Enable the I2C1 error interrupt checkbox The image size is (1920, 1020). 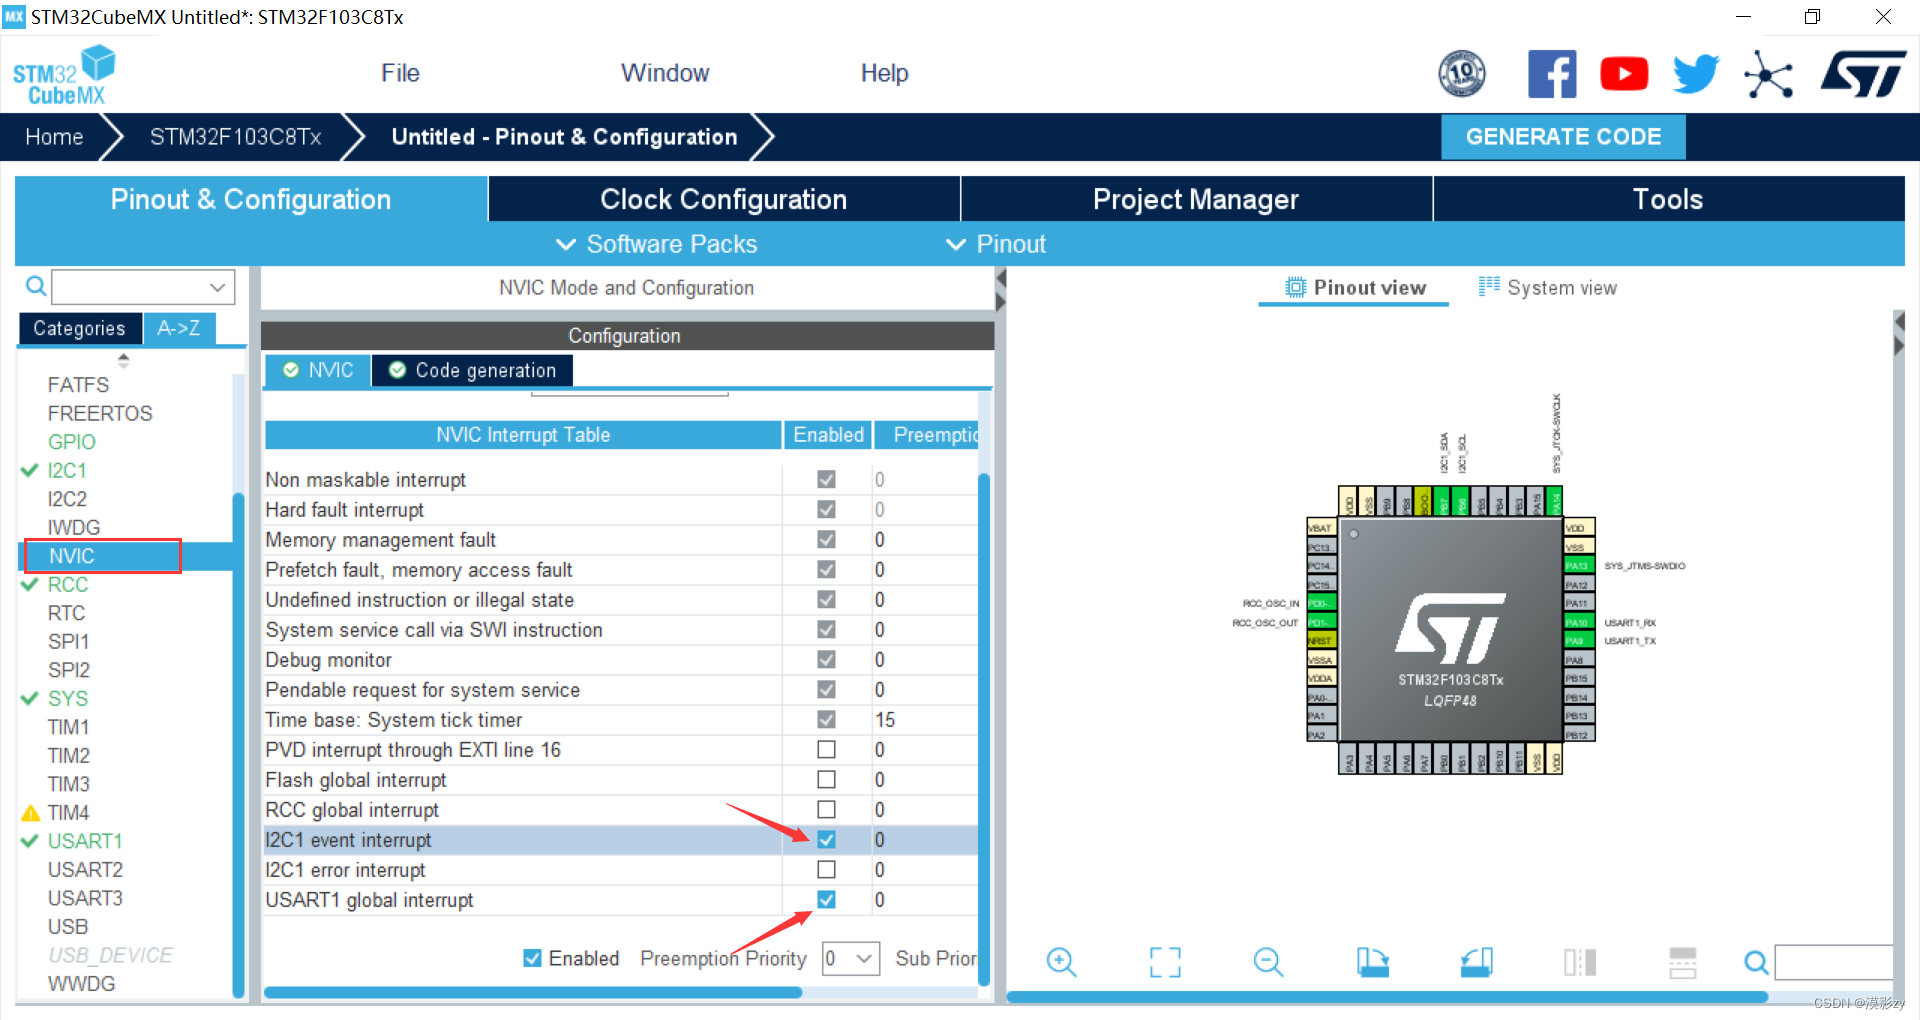[826, 869]
